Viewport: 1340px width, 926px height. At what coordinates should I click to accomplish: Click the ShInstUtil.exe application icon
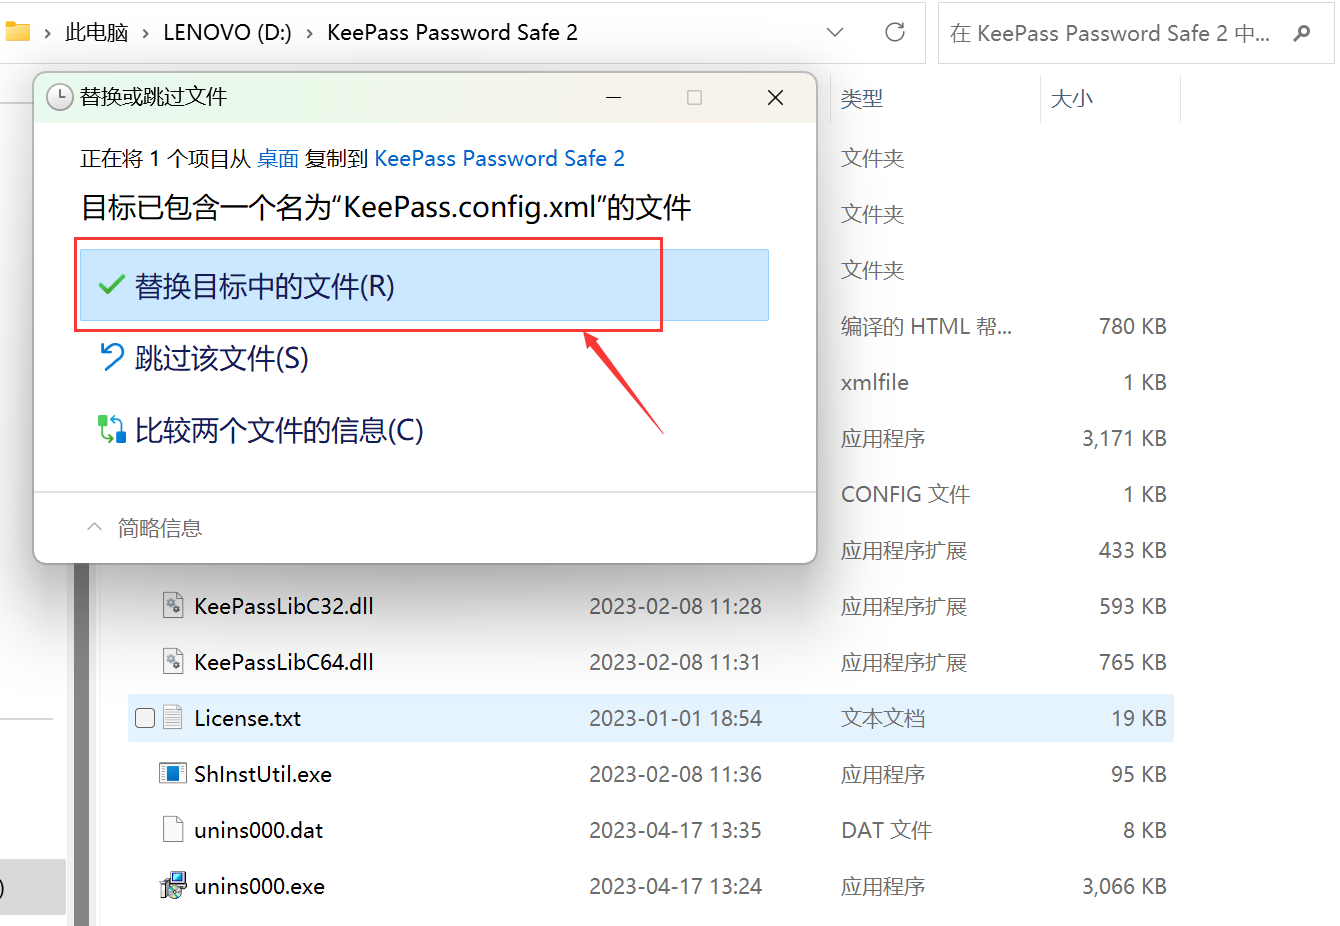click(x=173, y=773)
